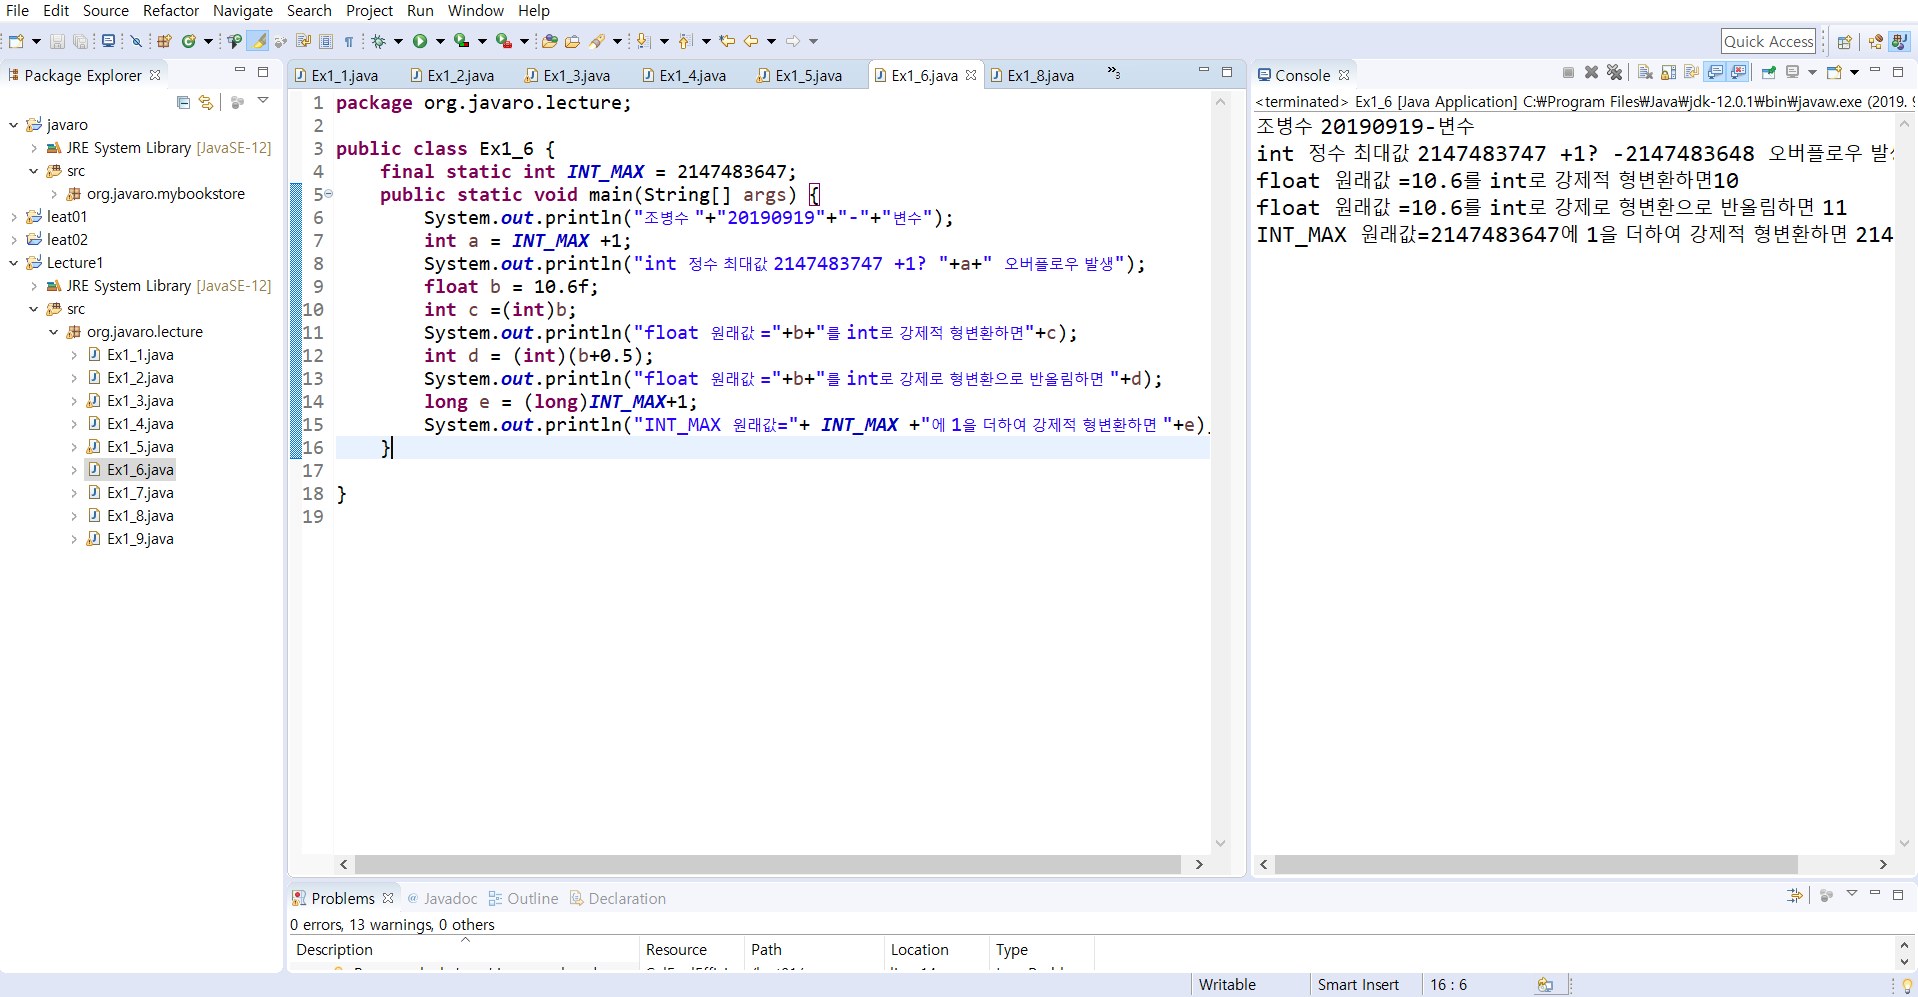Viewport: 1918px width, 997px height.
Task: Open Package Explorer view menu triangle
Action: [x=263, y=101]
